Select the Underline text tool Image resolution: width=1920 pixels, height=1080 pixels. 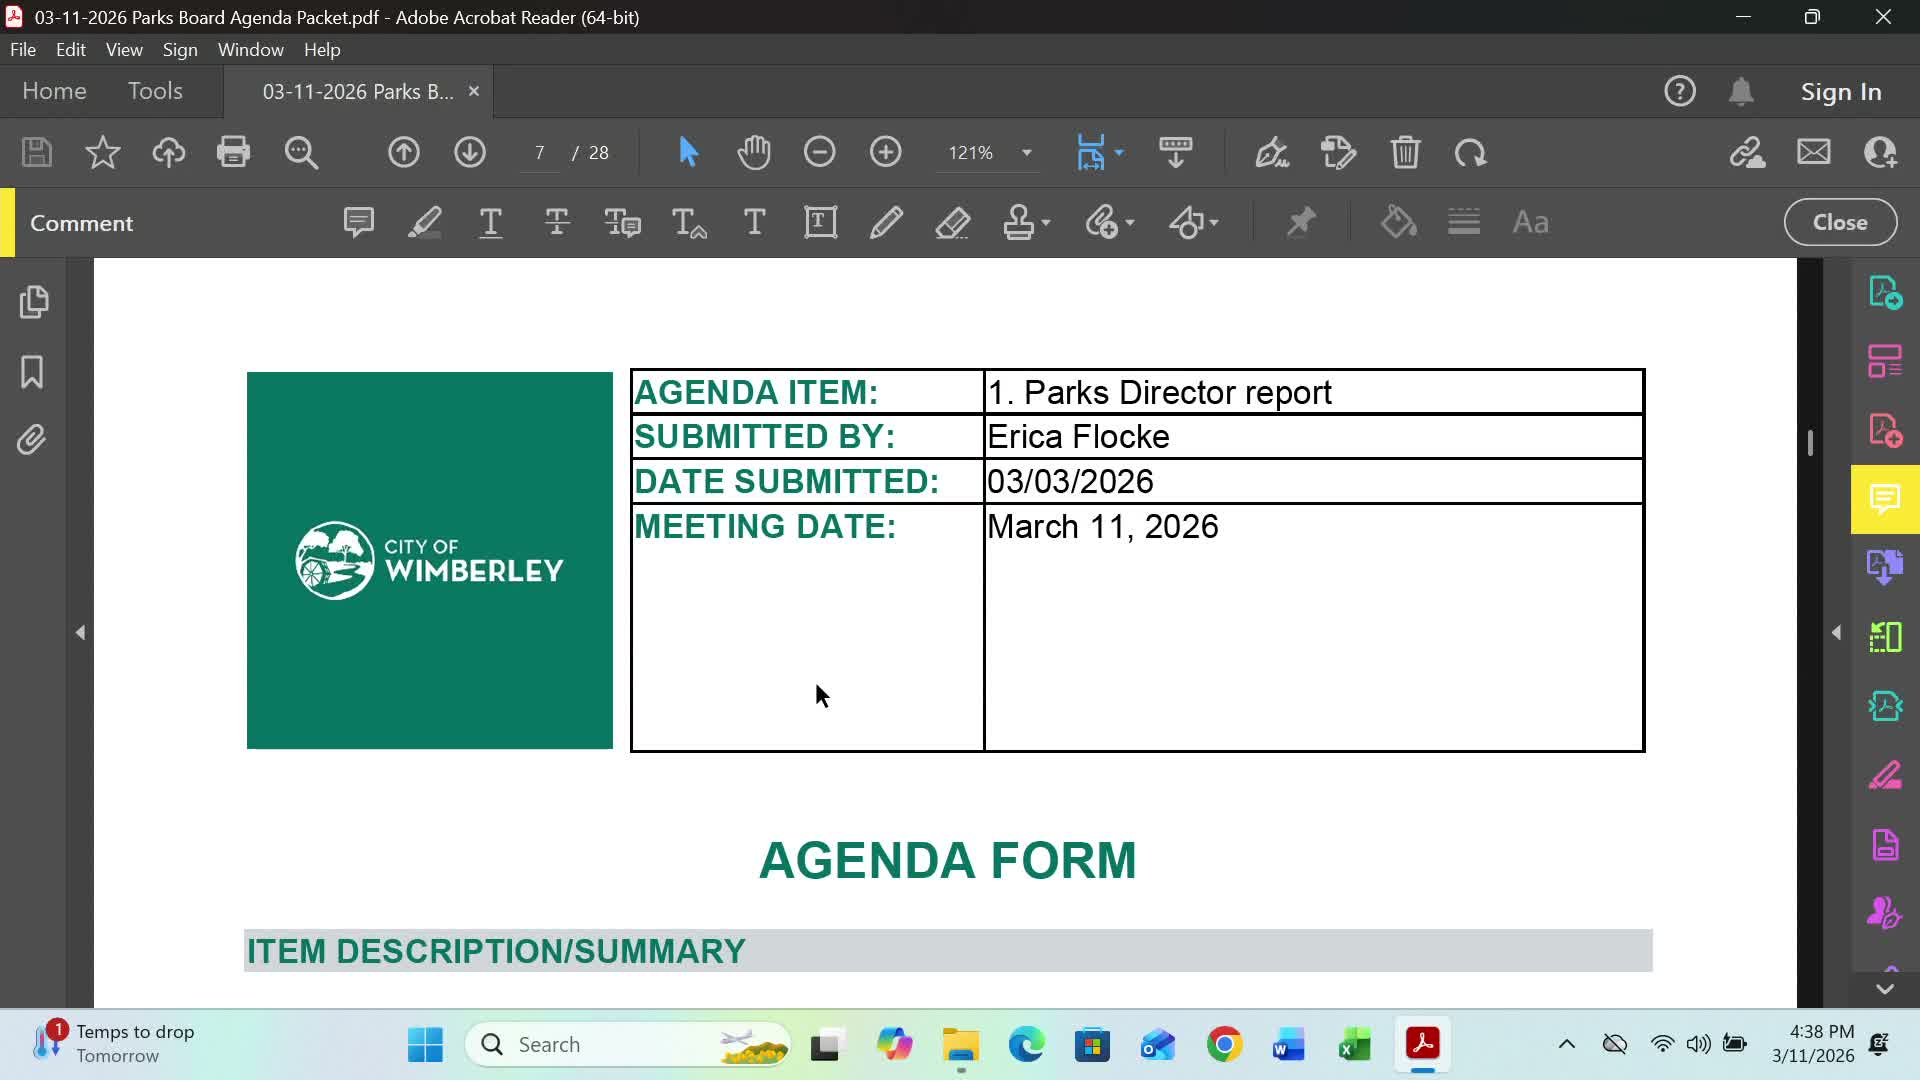pos(490,222)
